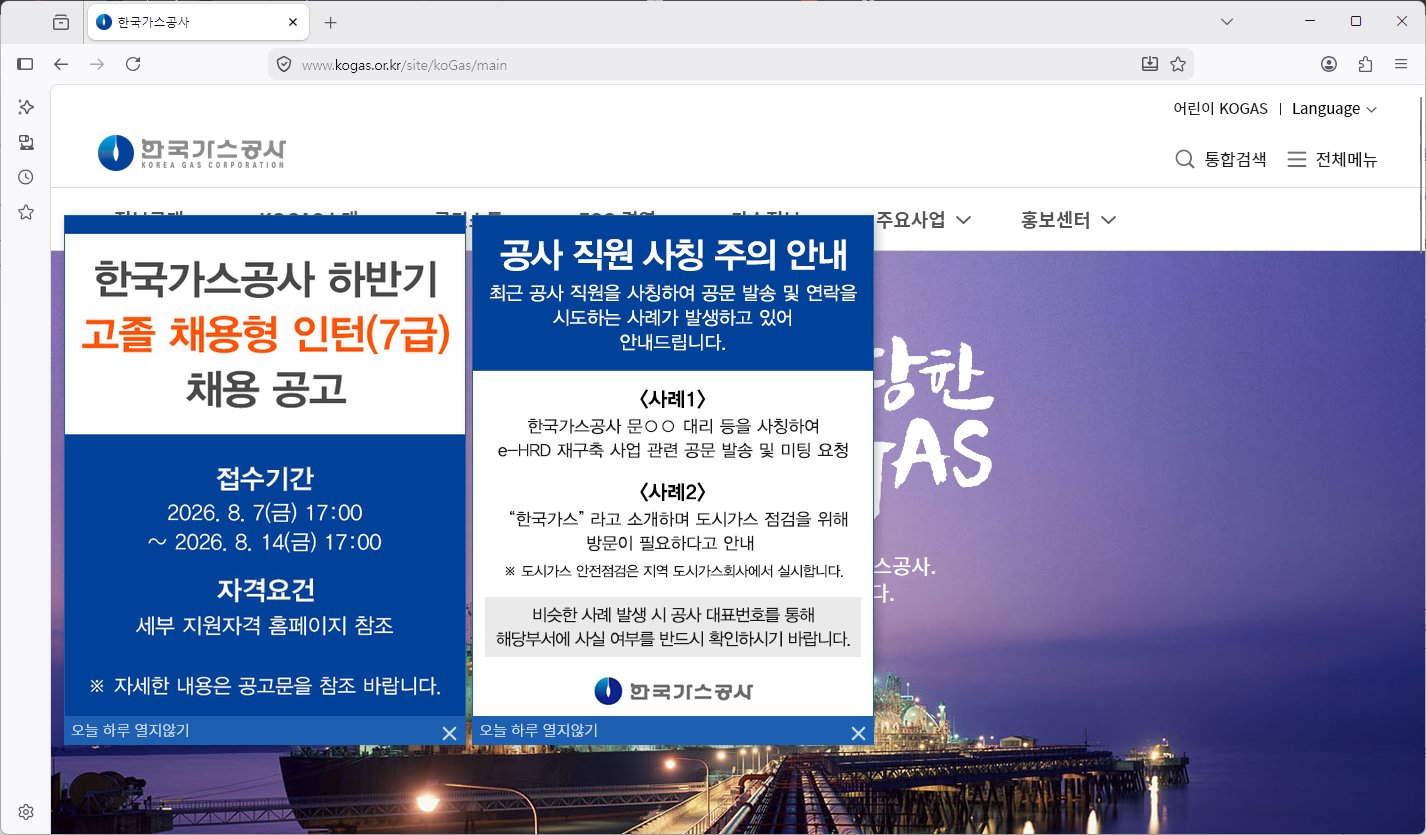Open a new browser tab
The width and height of the screenshot is (1426, 835).
331,22
